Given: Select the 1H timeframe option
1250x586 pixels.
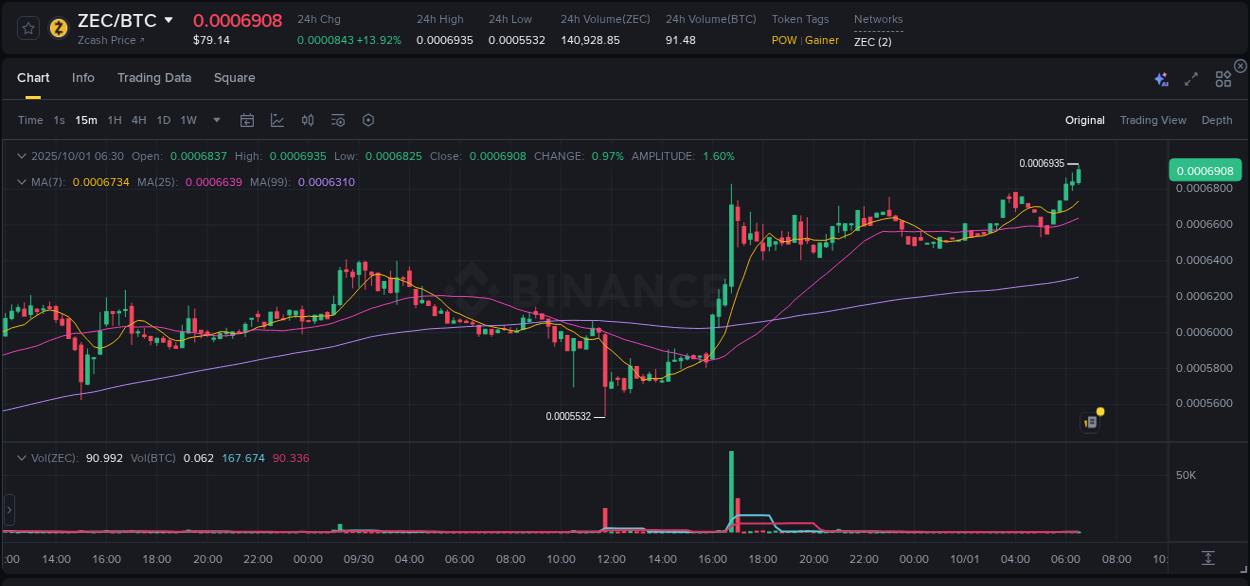Looking at the screenshot, I should (x=115, y=120).
